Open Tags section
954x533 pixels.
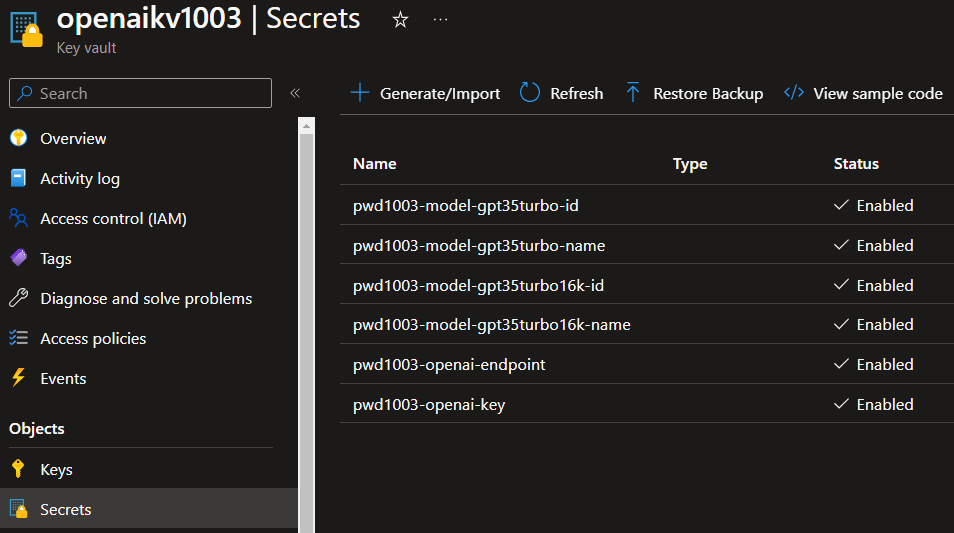[56, 259]
